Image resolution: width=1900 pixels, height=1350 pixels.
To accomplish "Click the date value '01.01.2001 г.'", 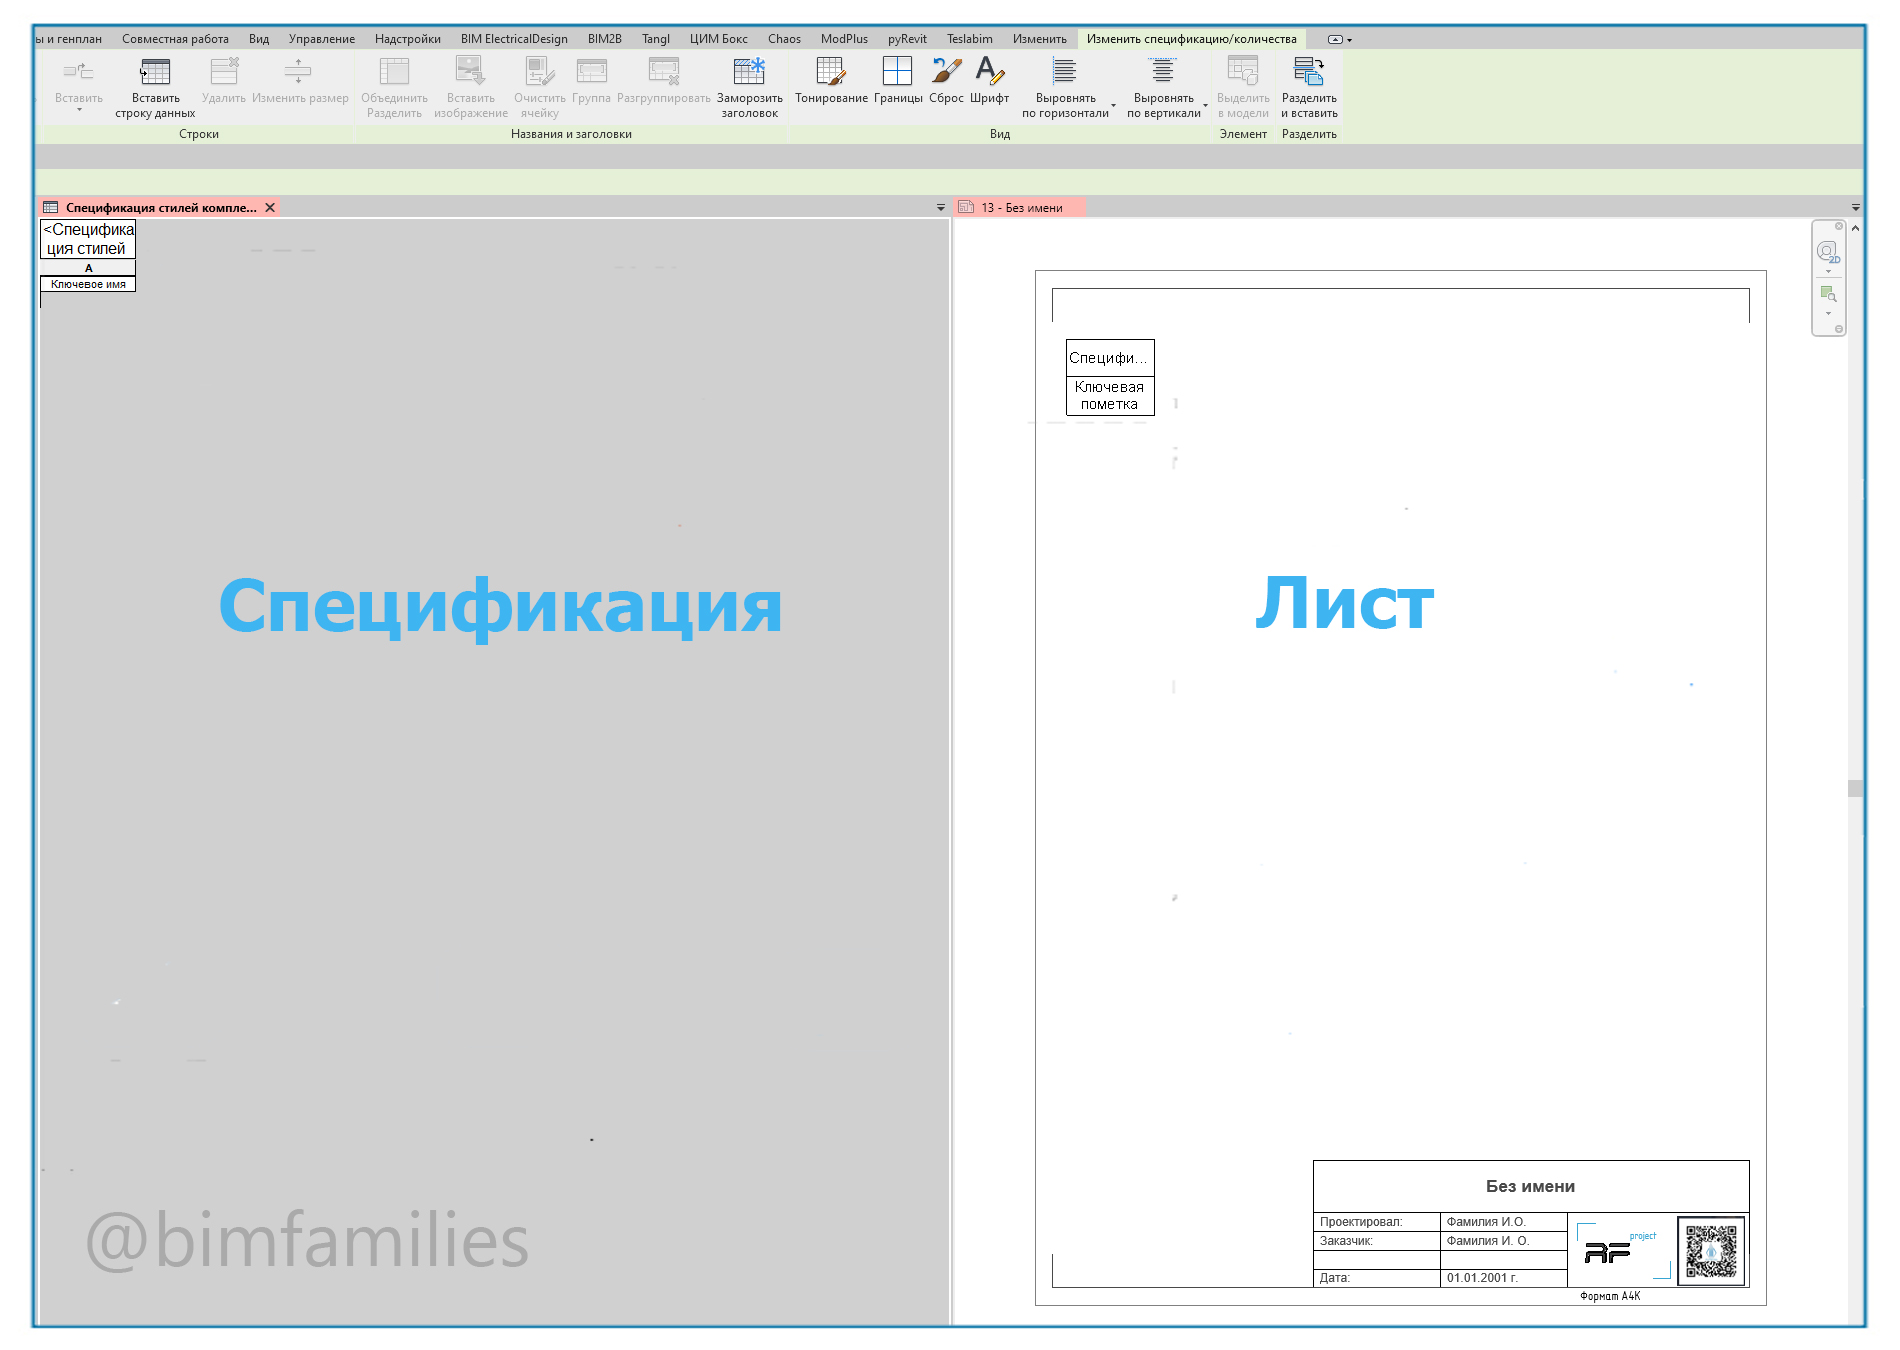I will 1482,1278.
